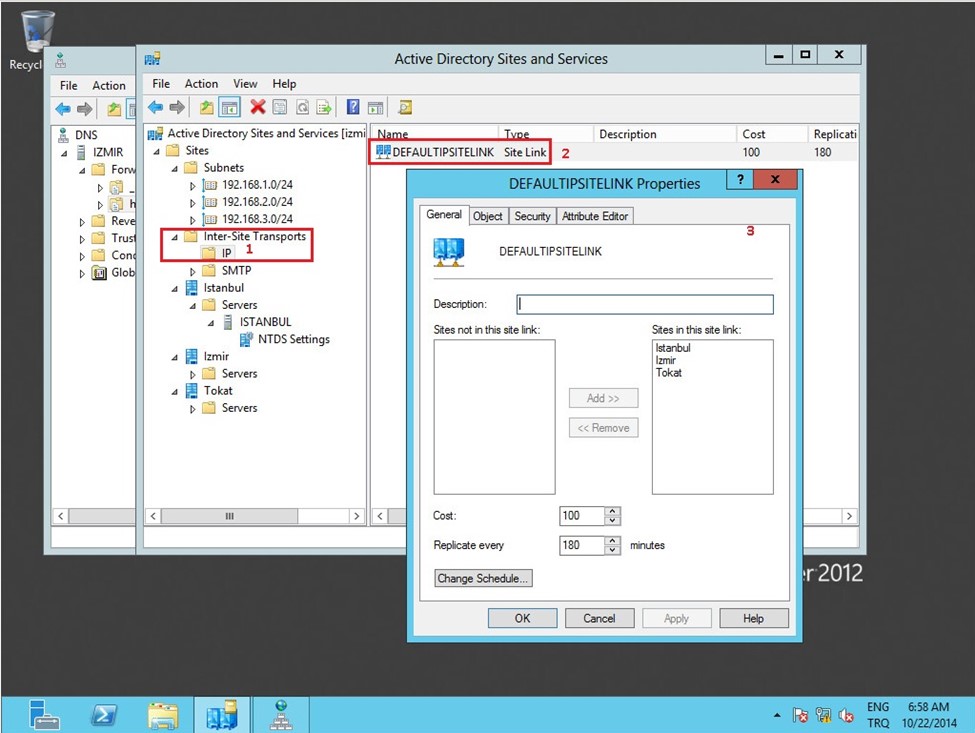
Task: Click the dialog help question mark button
Action: (x=740, y=180)
